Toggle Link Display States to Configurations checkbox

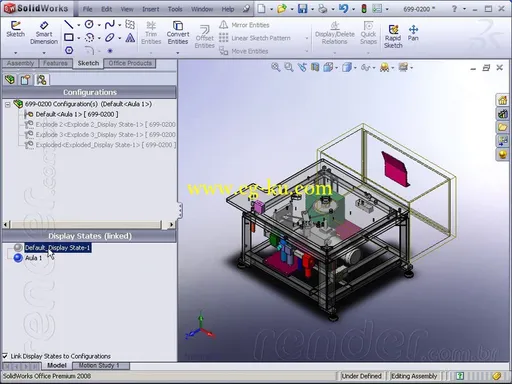[5, 356]
